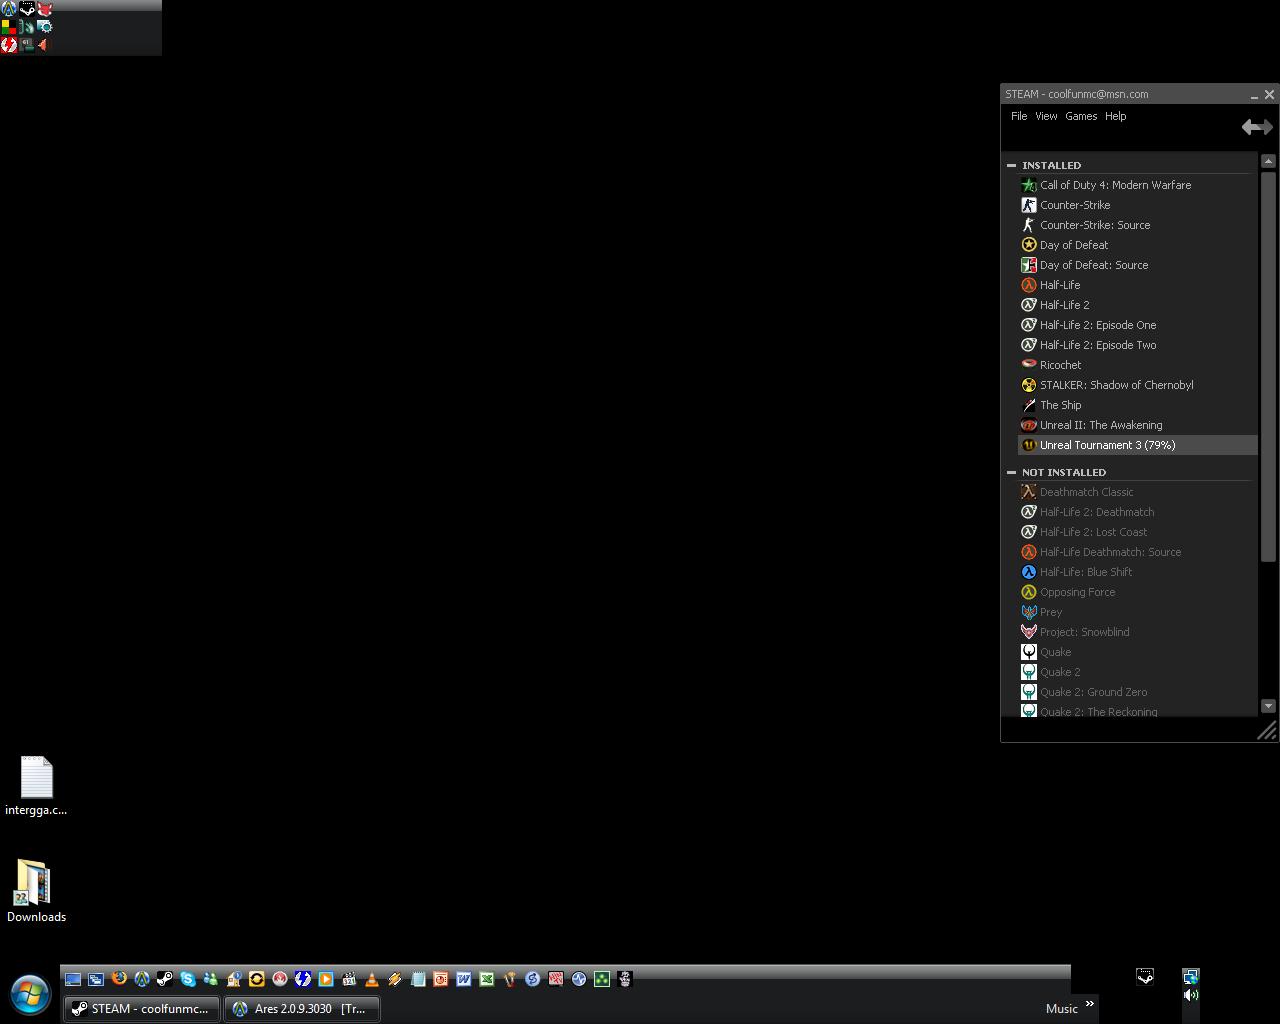
Task: Expand the Music toolbar chevron
Action: tap(1089, 1003)
